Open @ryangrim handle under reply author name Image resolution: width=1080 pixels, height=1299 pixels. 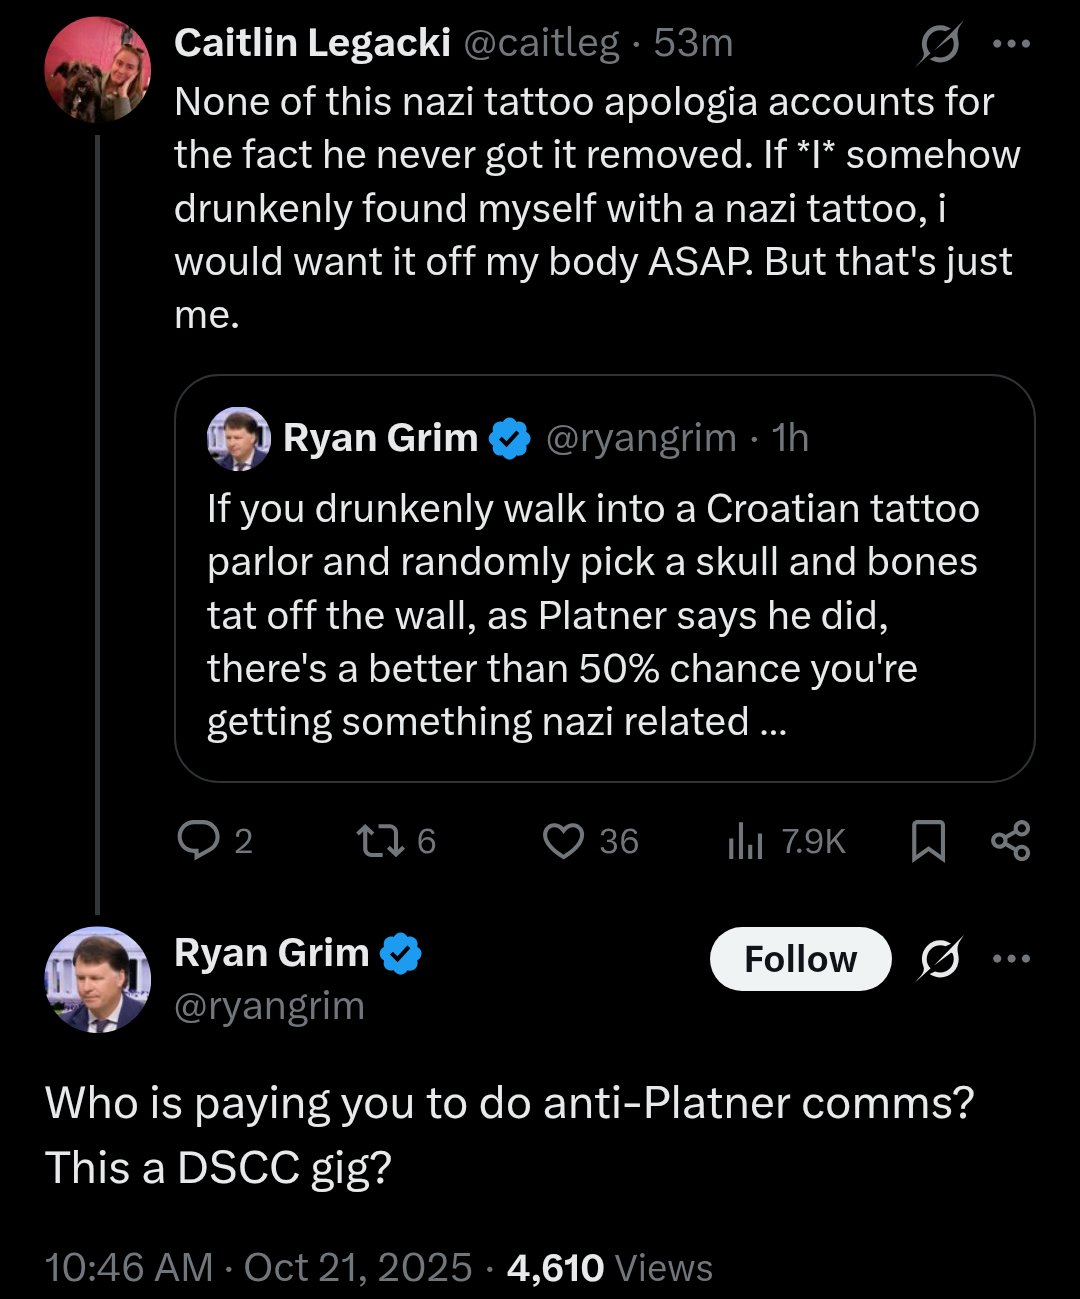point(269,1006)
